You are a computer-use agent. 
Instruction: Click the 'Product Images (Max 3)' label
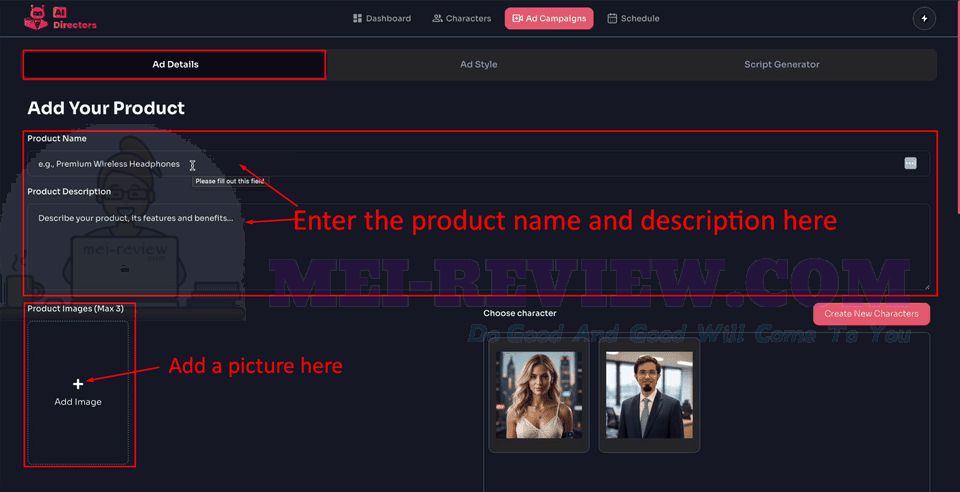[75, 308]
